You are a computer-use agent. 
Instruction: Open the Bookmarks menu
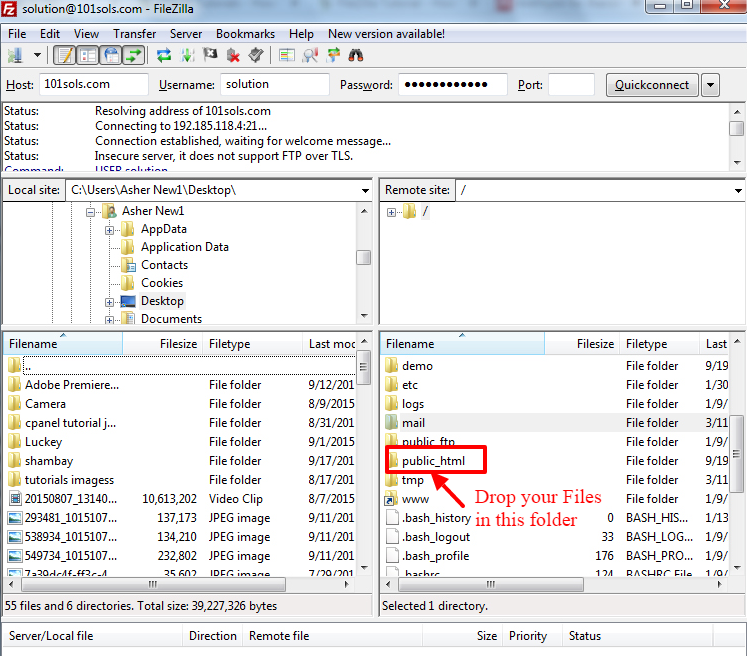click(x=245, y=33)
